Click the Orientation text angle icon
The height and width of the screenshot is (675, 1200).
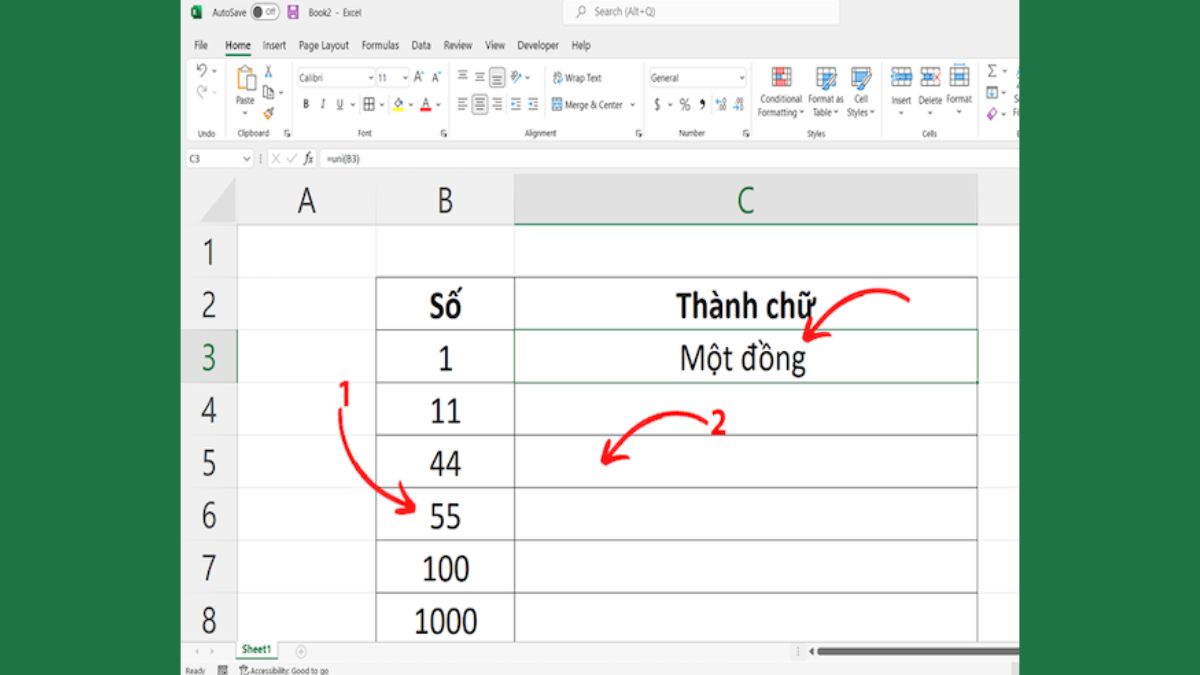click(x=517, y=77)
